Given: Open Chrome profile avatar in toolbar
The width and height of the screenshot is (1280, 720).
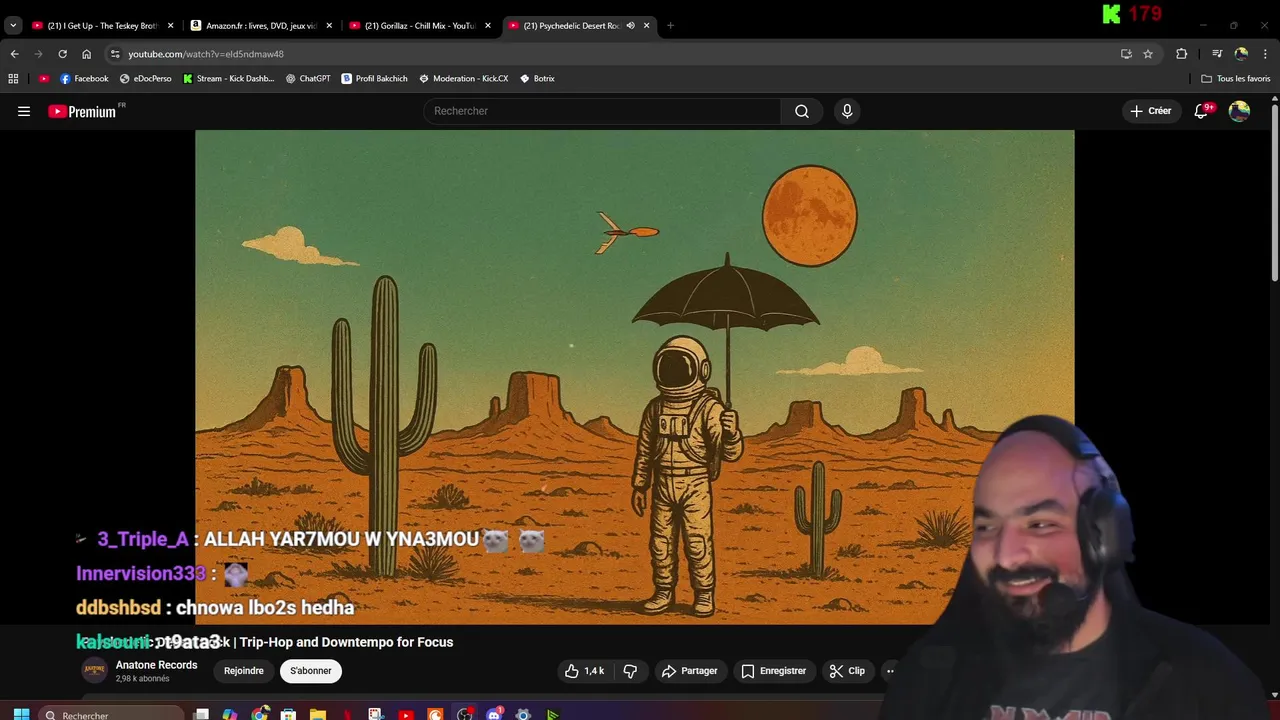Looking at the screenshot, I should click(1241, 54).
